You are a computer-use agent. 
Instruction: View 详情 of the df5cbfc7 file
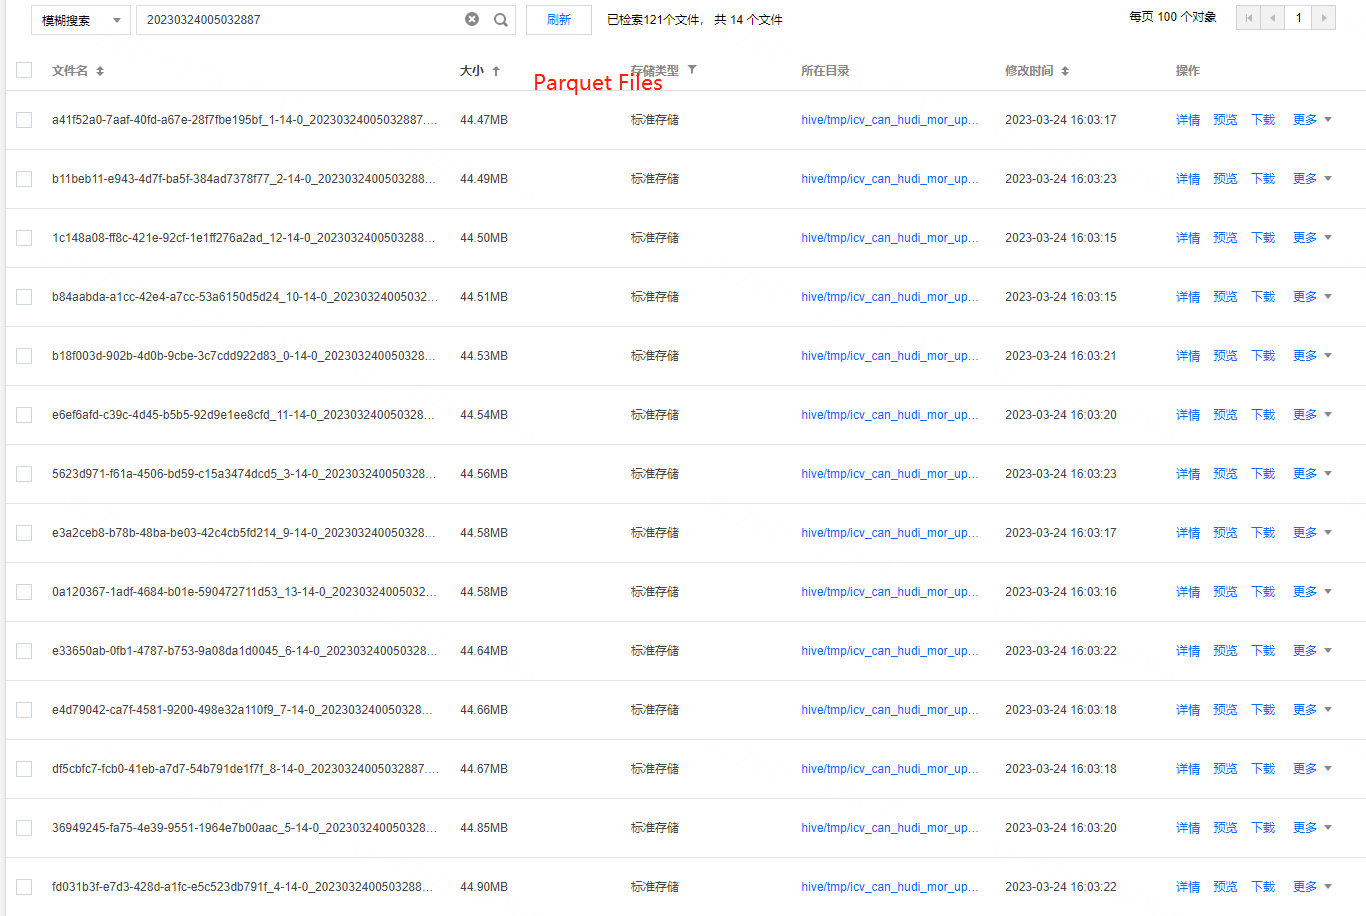1188,769
